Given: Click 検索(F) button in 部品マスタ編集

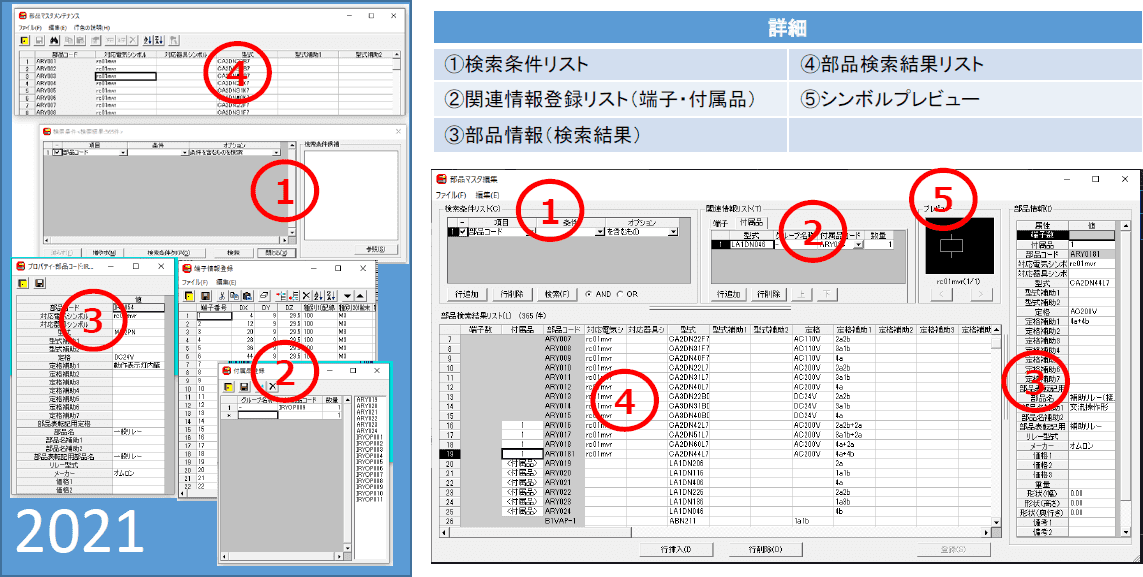Looking at the screenshot, I should coord(557,294).
